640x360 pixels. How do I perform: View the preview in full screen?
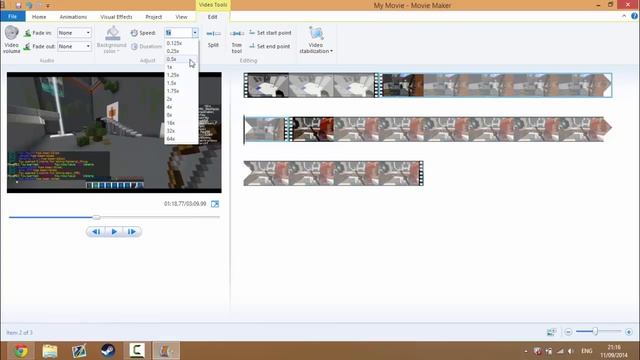(215, 204)
